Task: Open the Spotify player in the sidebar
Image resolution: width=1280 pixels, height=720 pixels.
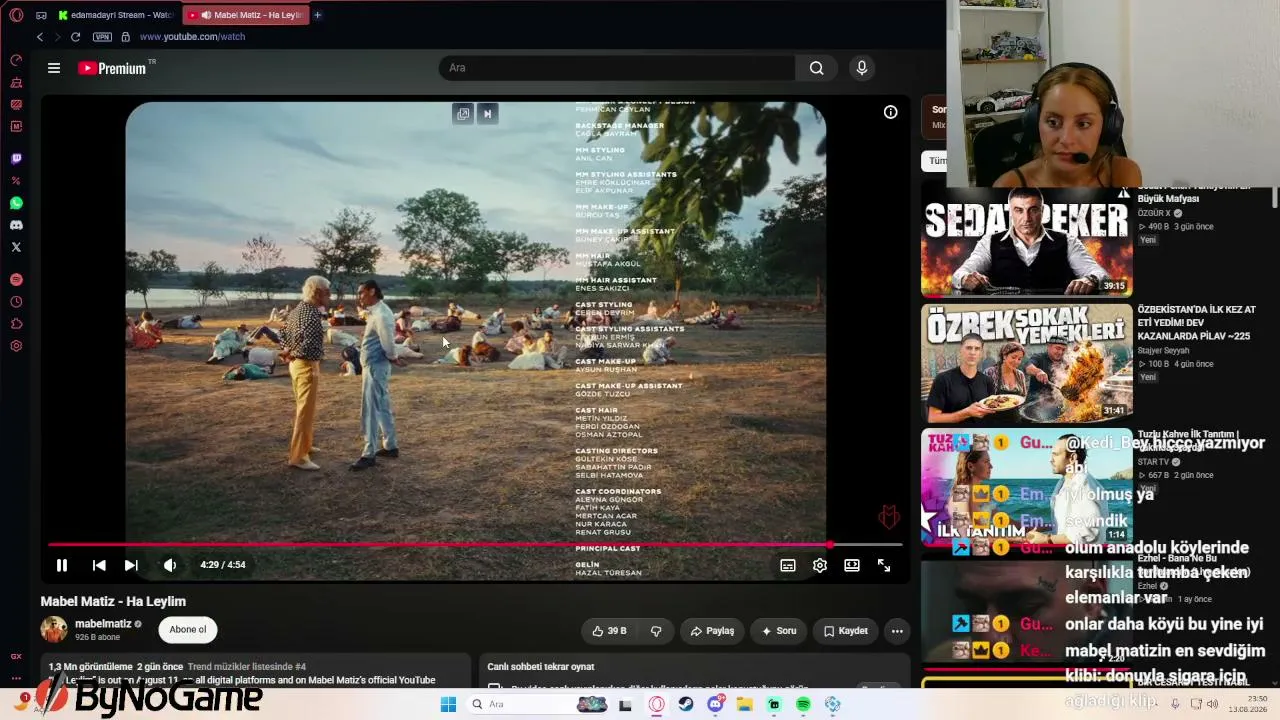Action: coord(16,280)
